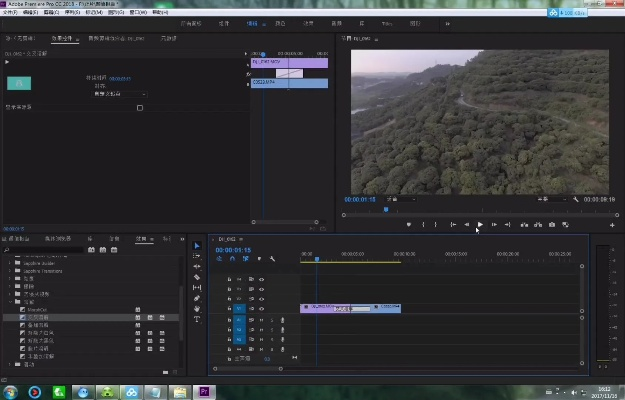Select the Selection tool arrow
The width and height of the screenshot is (625, 400).
[x=197, y=247]
